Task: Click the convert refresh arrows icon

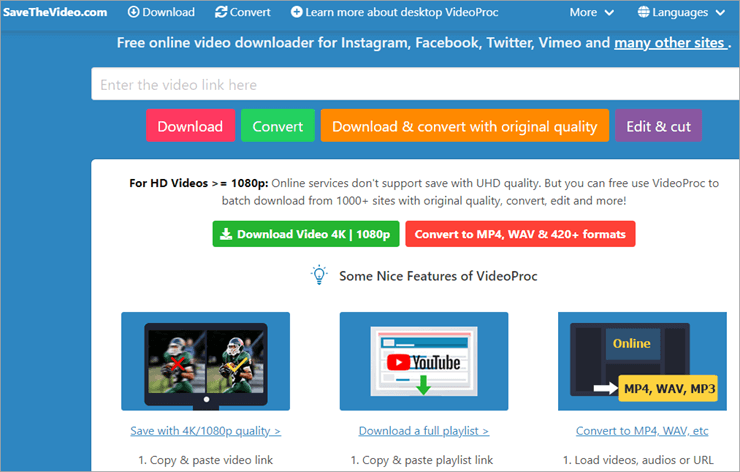Action: point(221,12)
